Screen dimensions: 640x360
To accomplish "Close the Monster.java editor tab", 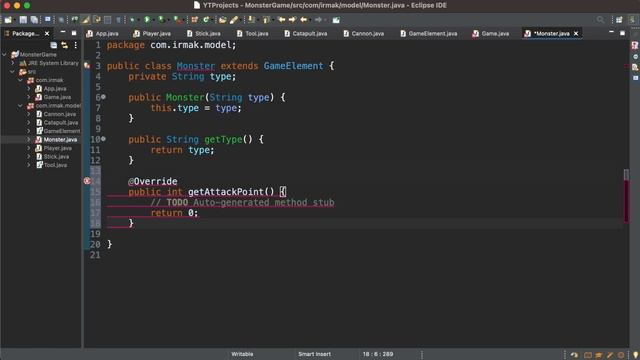I will point(576,33).
